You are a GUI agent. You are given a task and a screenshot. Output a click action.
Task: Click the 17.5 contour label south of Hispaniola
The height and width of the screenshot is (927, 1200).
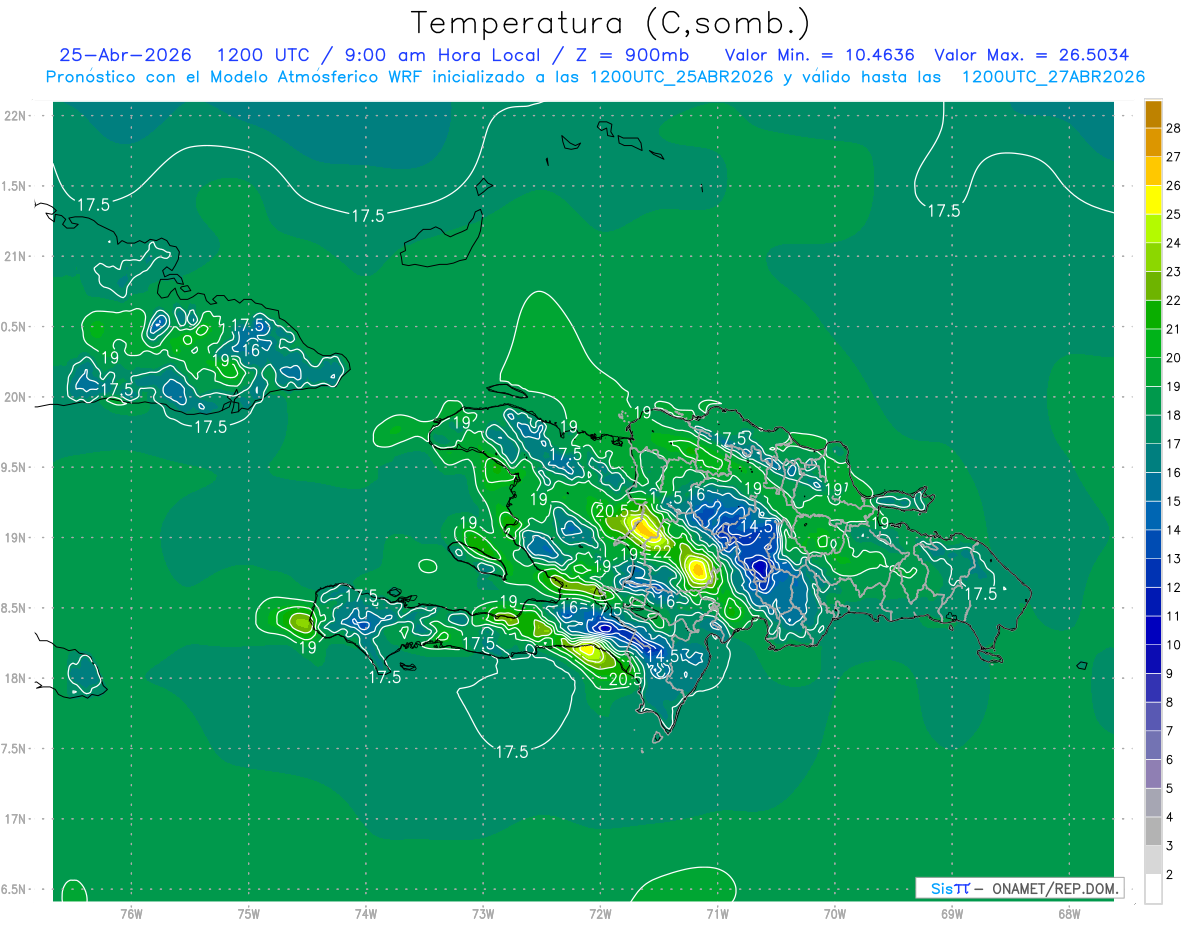click(x=512, y=752)
